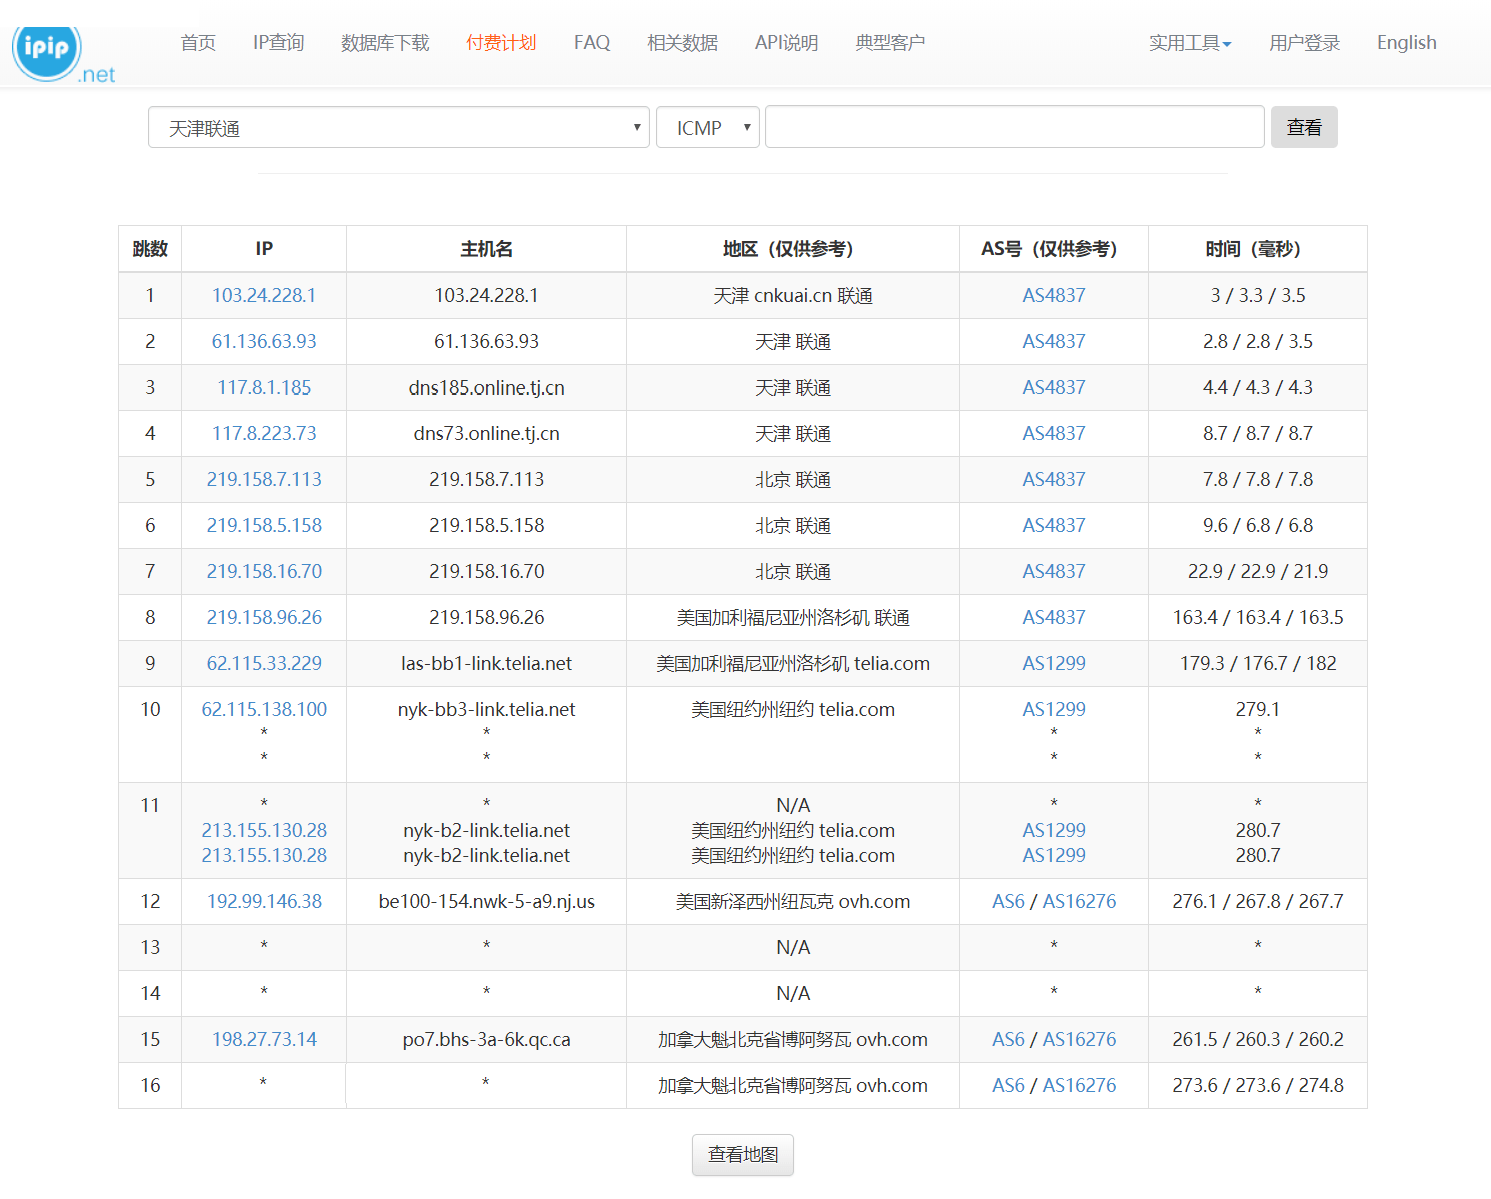
Task: Select hostname nyk-bb3-link.telia.net
Action: coord(486,710)
